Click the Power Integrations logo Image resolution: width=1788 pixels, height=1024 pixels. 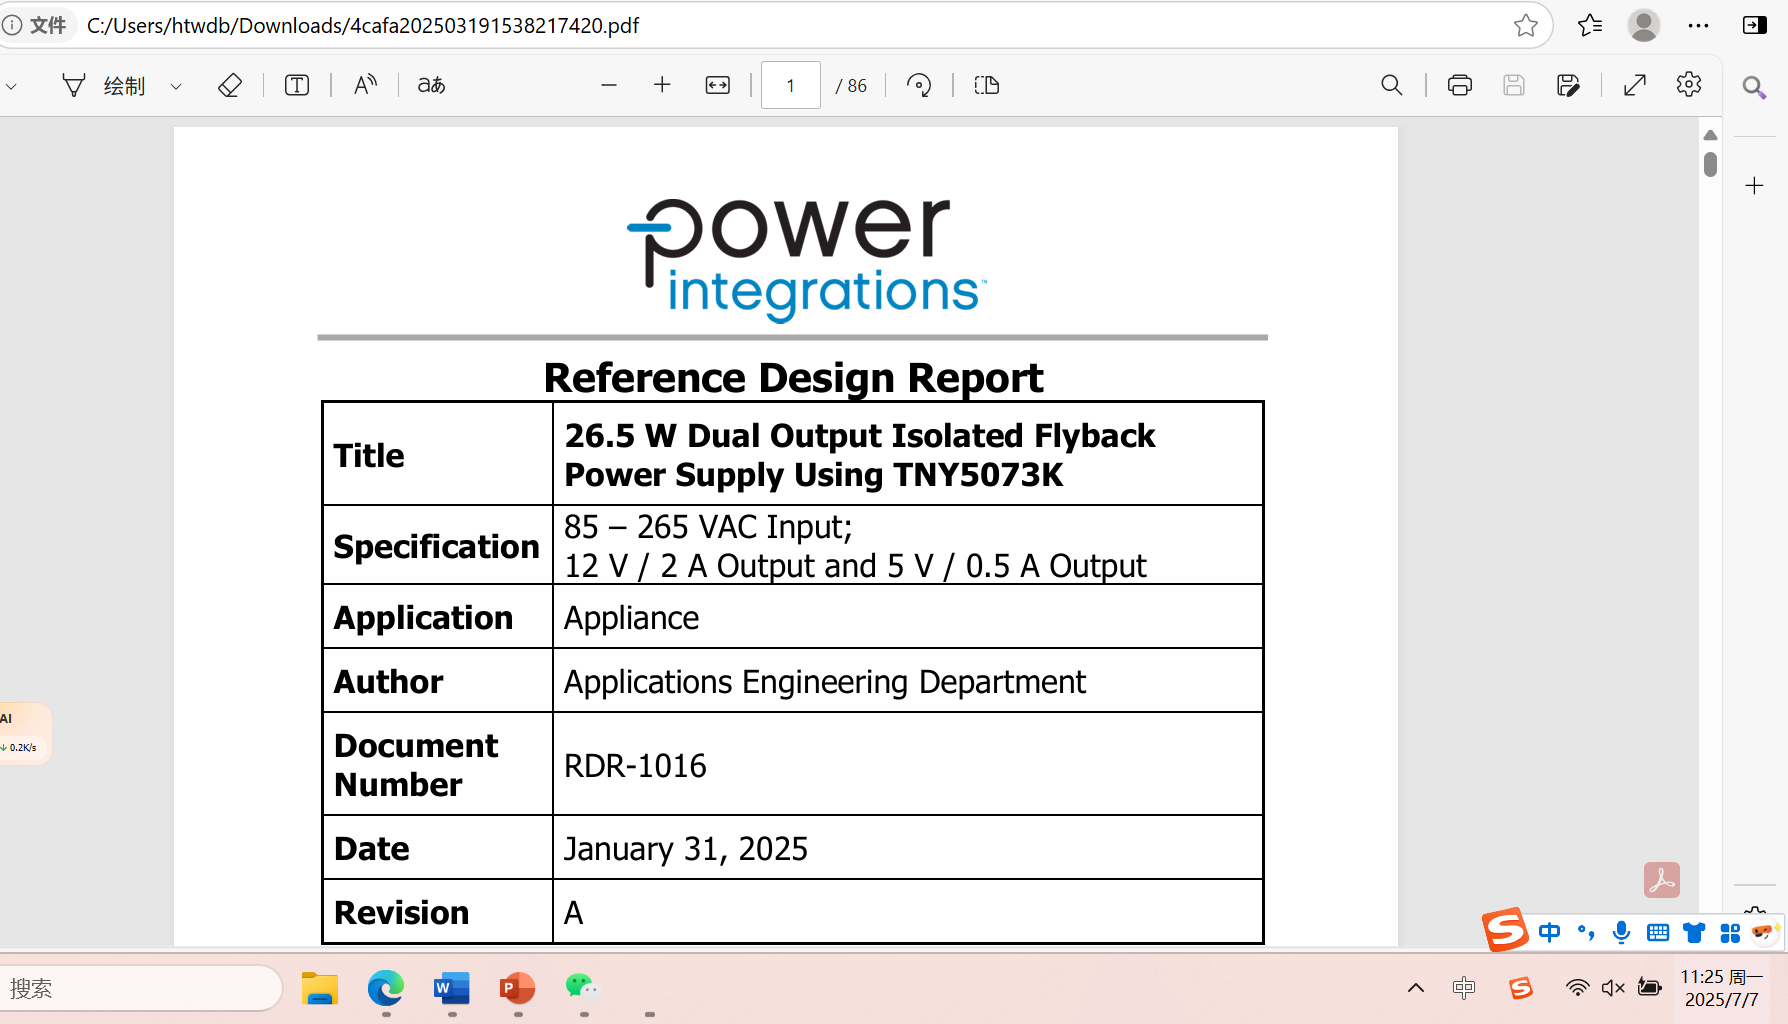[806, 260]
